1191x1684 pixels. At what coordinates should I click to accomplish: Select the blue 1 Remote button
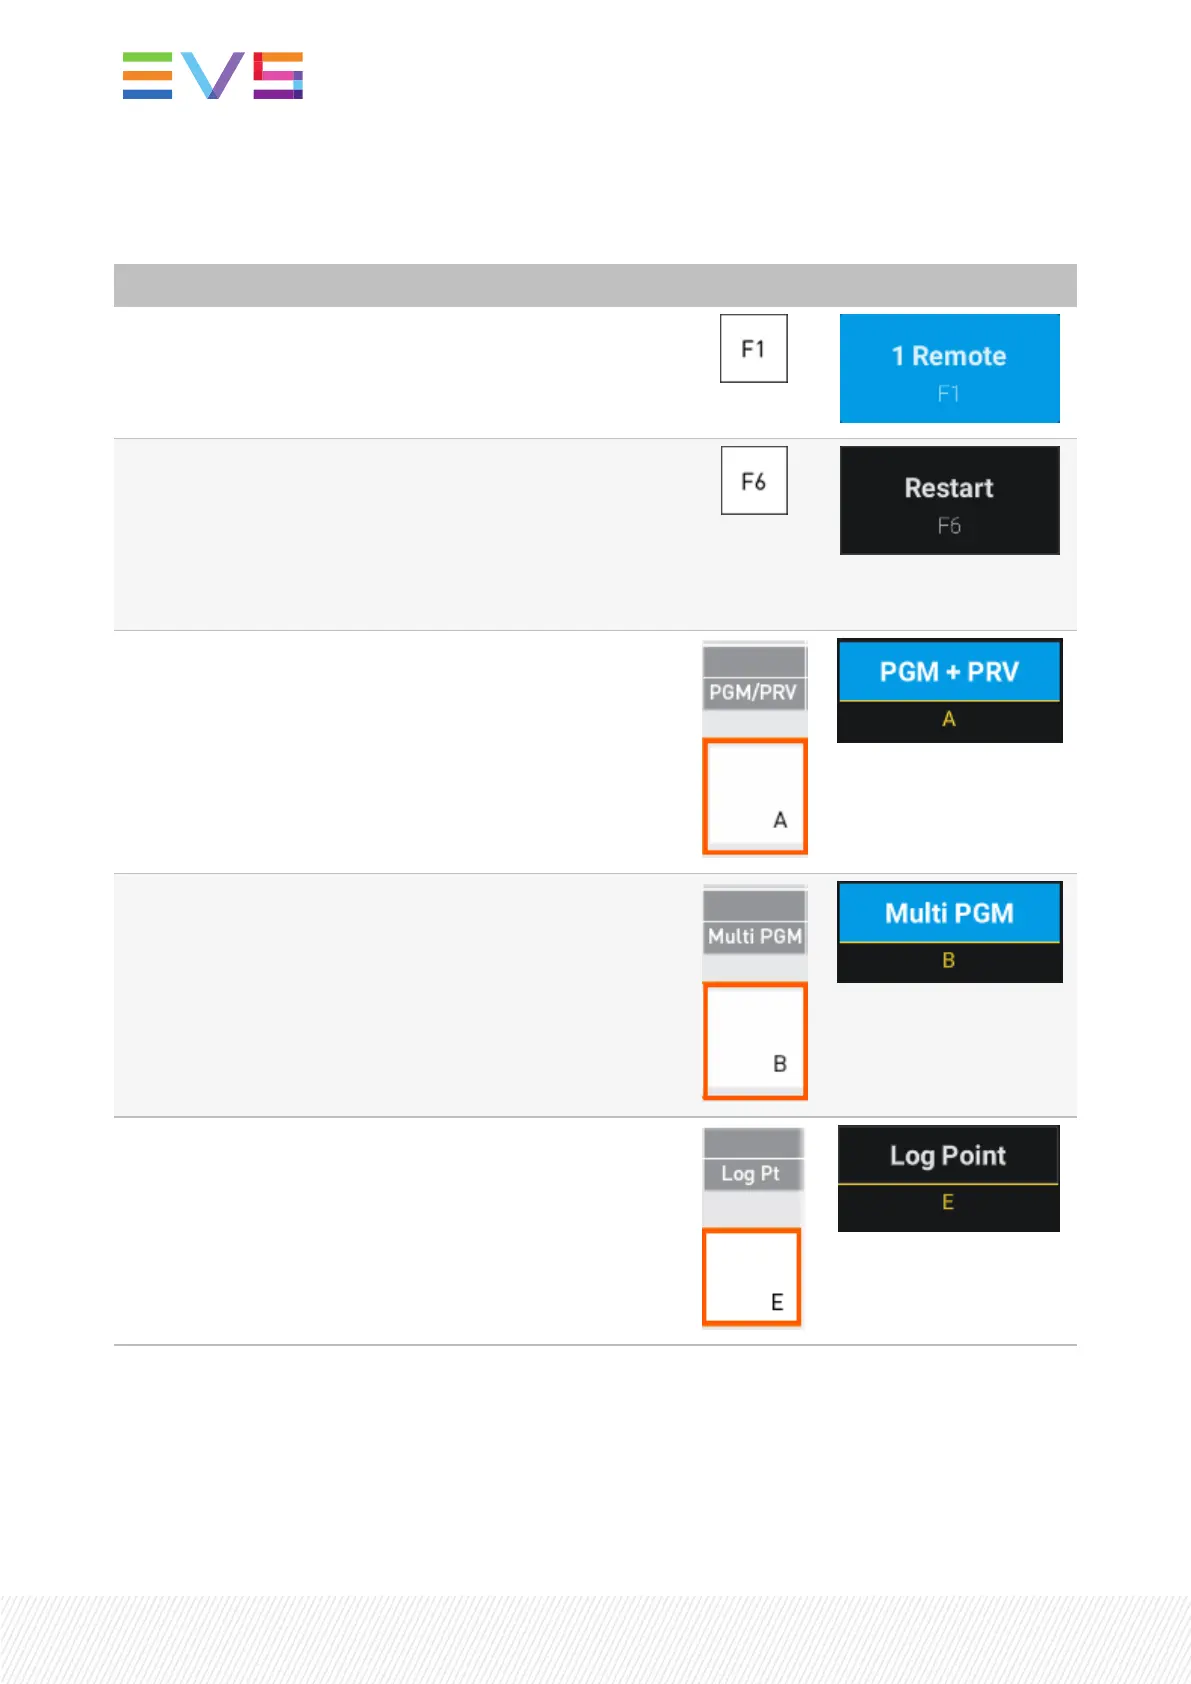click(x=949, y=369)
